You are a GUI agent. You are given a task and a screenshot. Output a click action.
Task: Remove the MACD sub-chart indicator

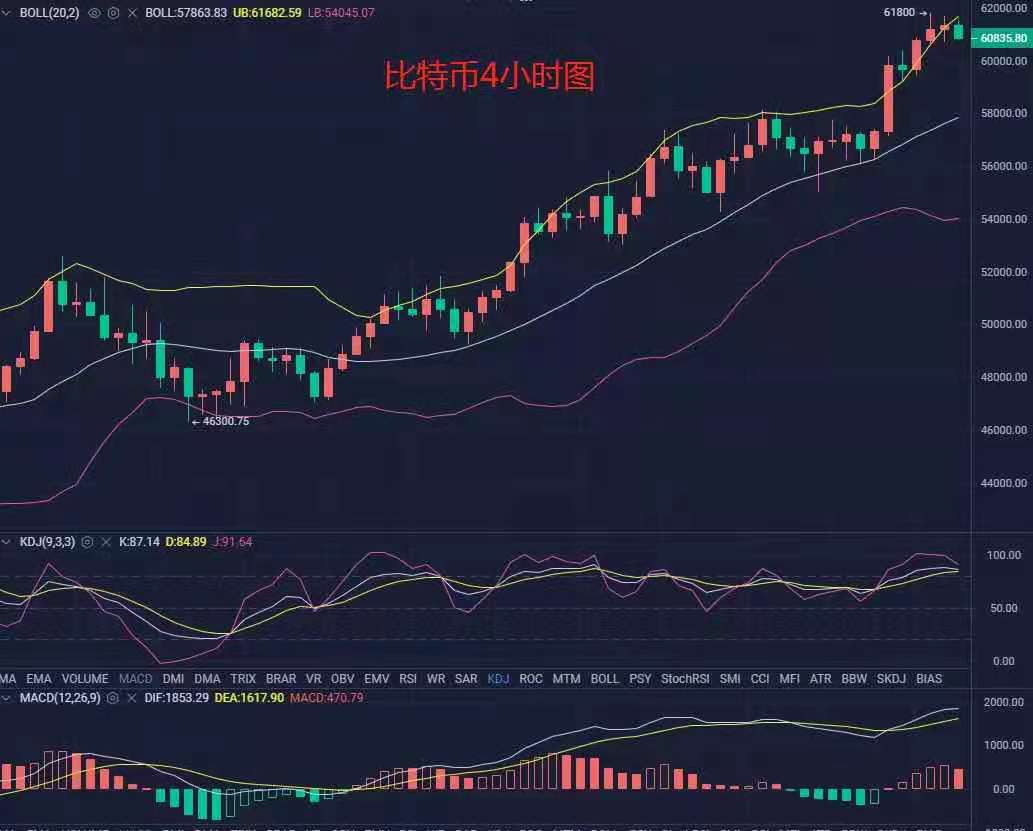pos(131,697)
